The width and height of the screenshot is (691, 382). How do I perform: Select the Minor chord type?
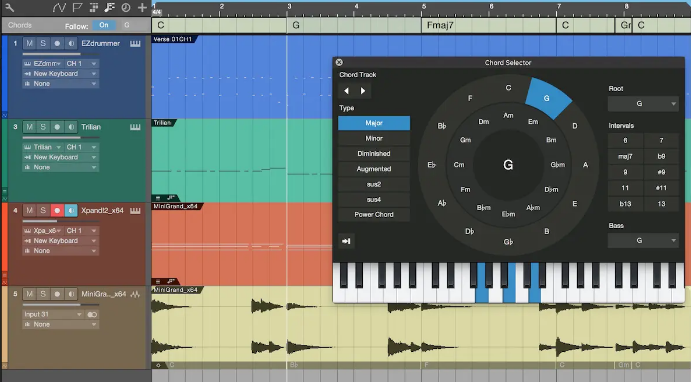click(374, 138)
